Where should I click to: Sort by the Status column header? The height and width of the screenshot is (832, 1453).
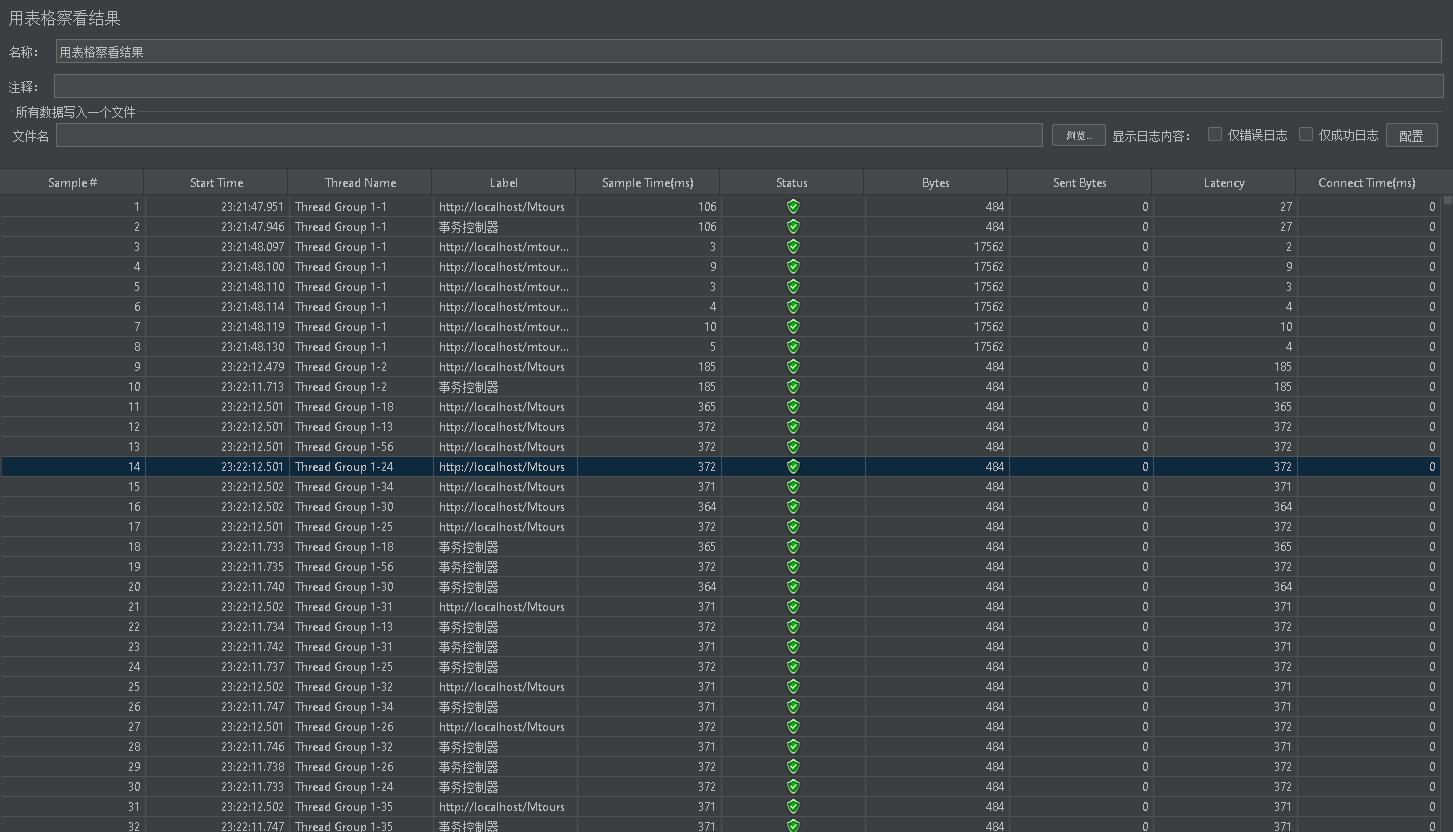click(792, 182)
